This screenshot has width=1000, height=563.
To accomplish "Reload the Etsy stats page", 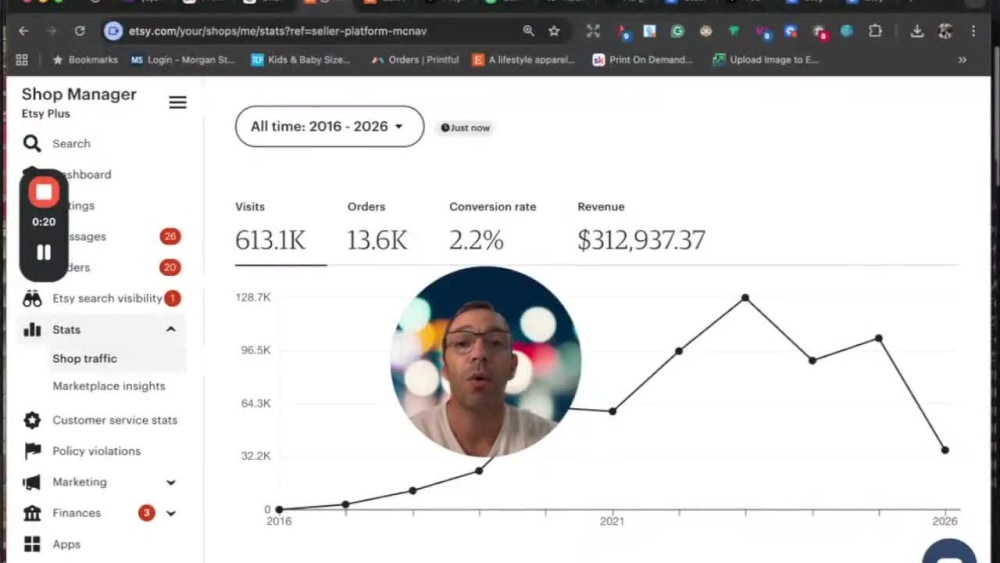I will (x=80, y=31).
